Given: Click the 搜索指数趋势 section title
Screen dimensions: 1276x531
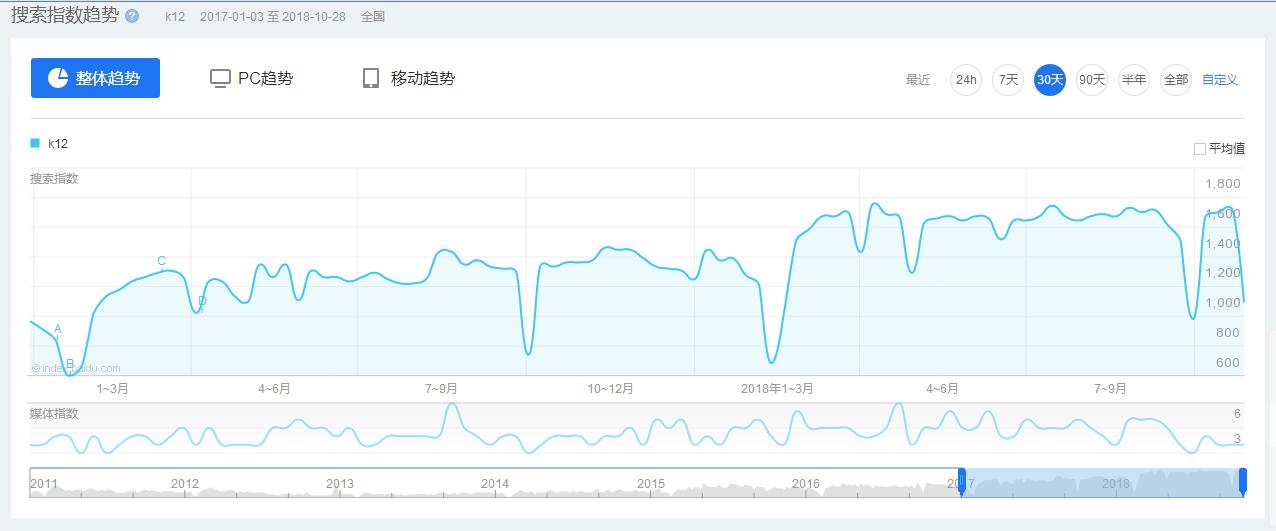Looking at the screenshot, I should pos(64,16).
